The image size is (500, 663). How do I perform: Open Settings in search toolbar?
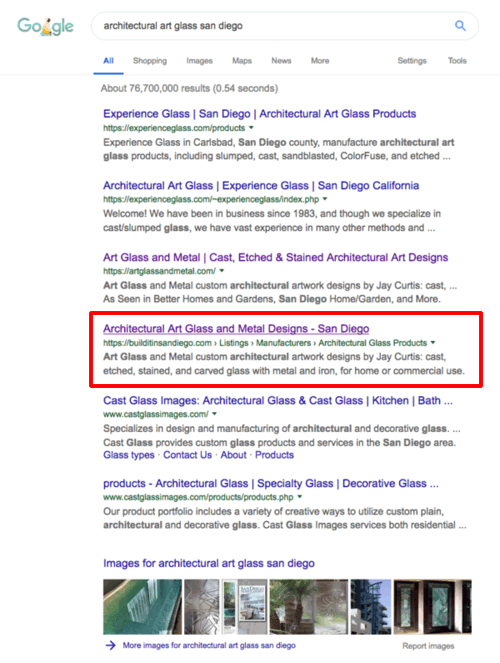click(x=412, y=61)
